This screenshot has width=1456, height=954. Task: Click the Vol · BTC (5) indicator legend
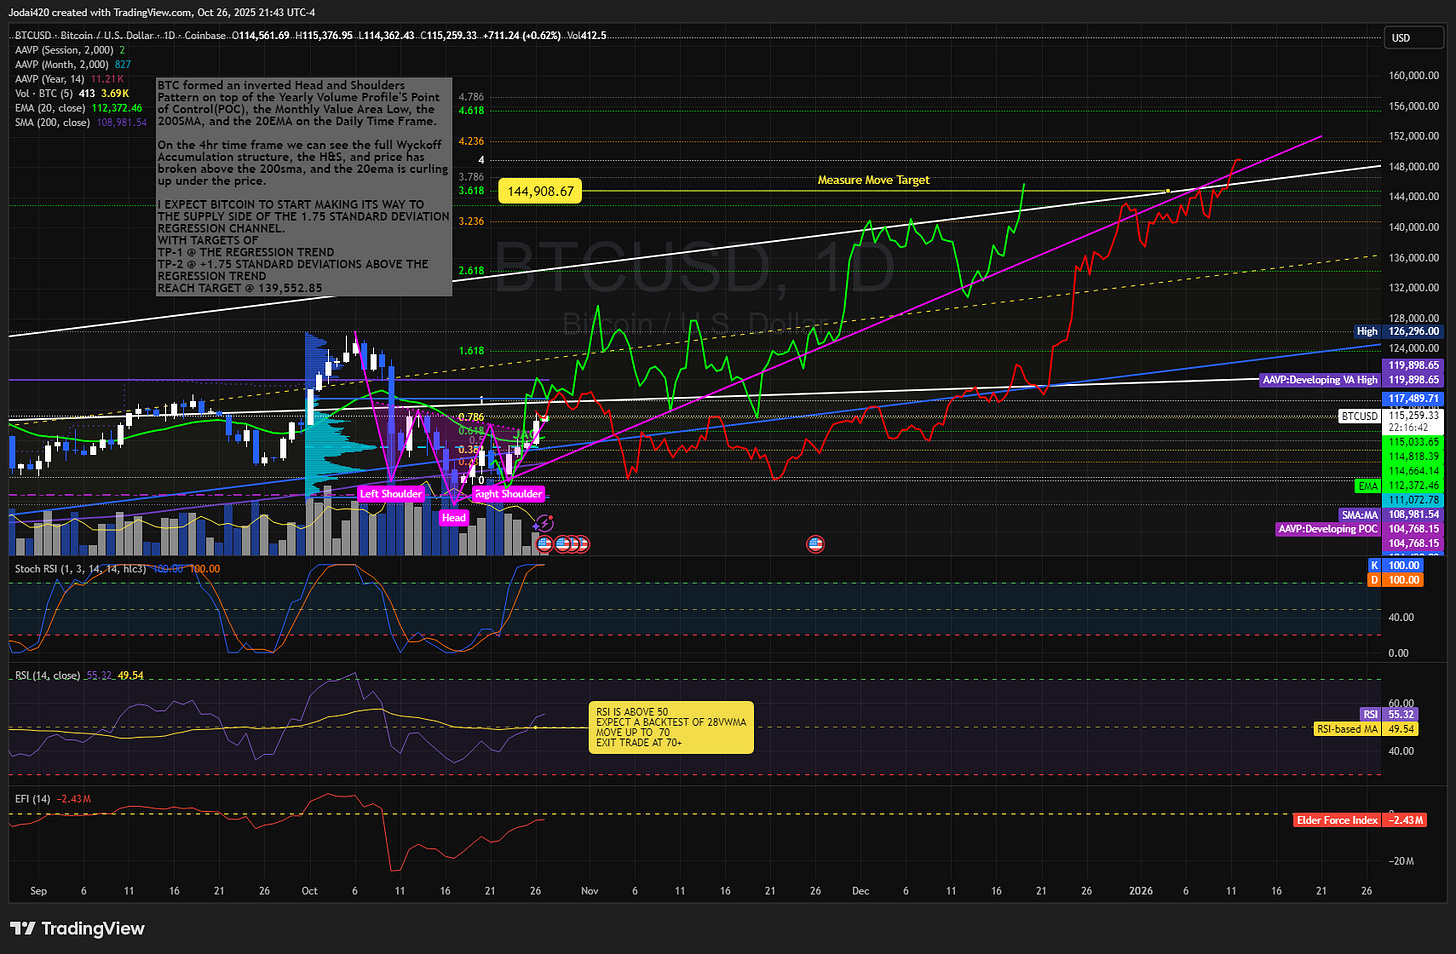tap(72, 93)
